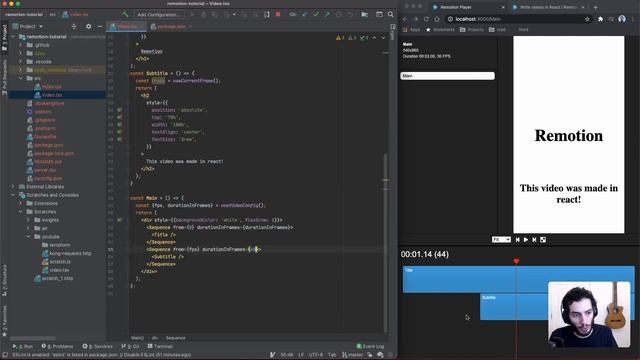Click the build hammer icon in IDE toolbar

[x=125, y=14]
